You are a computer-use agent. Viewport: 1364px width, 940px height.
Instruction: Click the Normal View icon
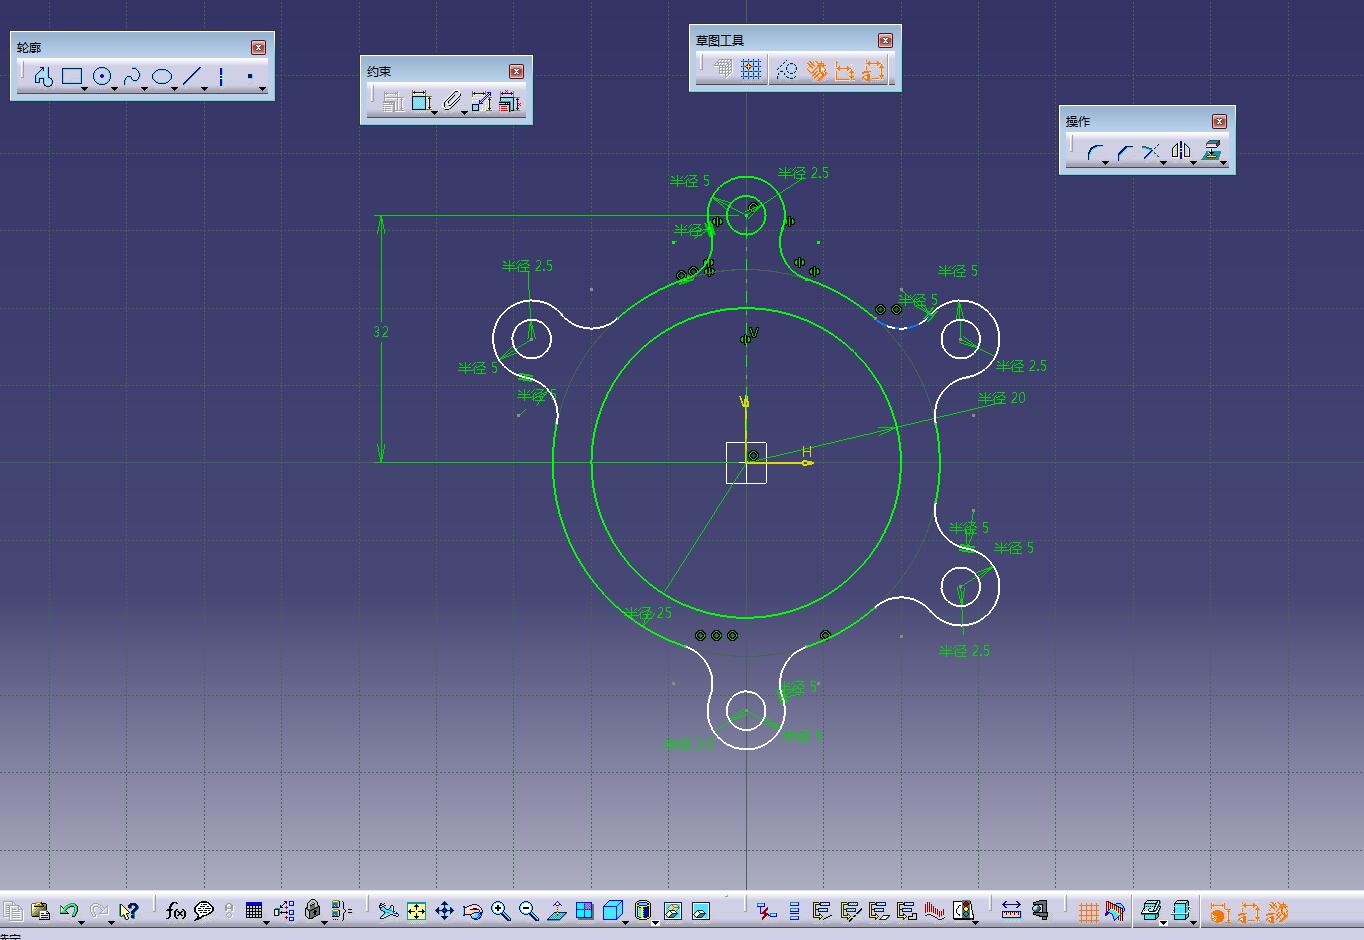(x=557, y=911)
